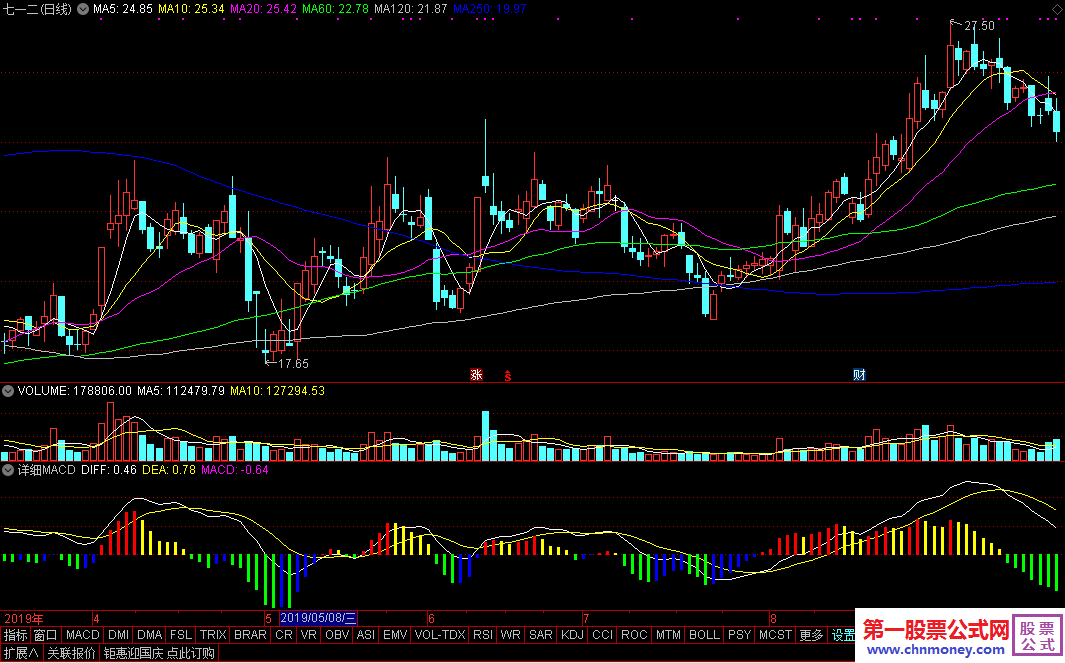This screenshot has height=663, width=1065.
Task: Open the 钜惠迎国庆 点此订购 promotion link
Action: (159, 653)
